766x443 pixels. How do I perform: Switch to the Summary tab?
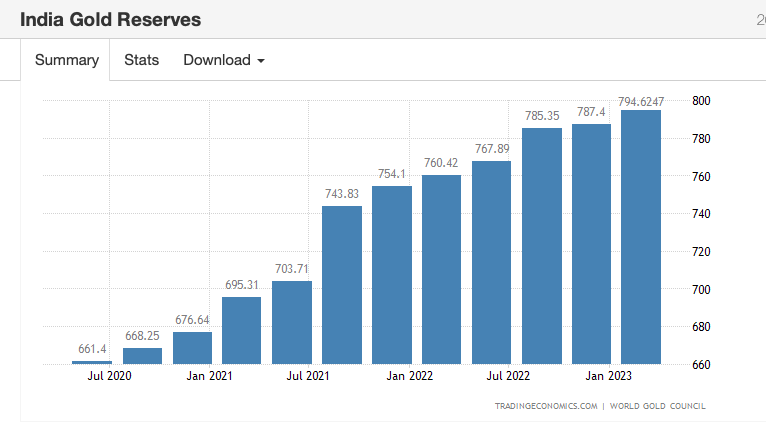67,60
